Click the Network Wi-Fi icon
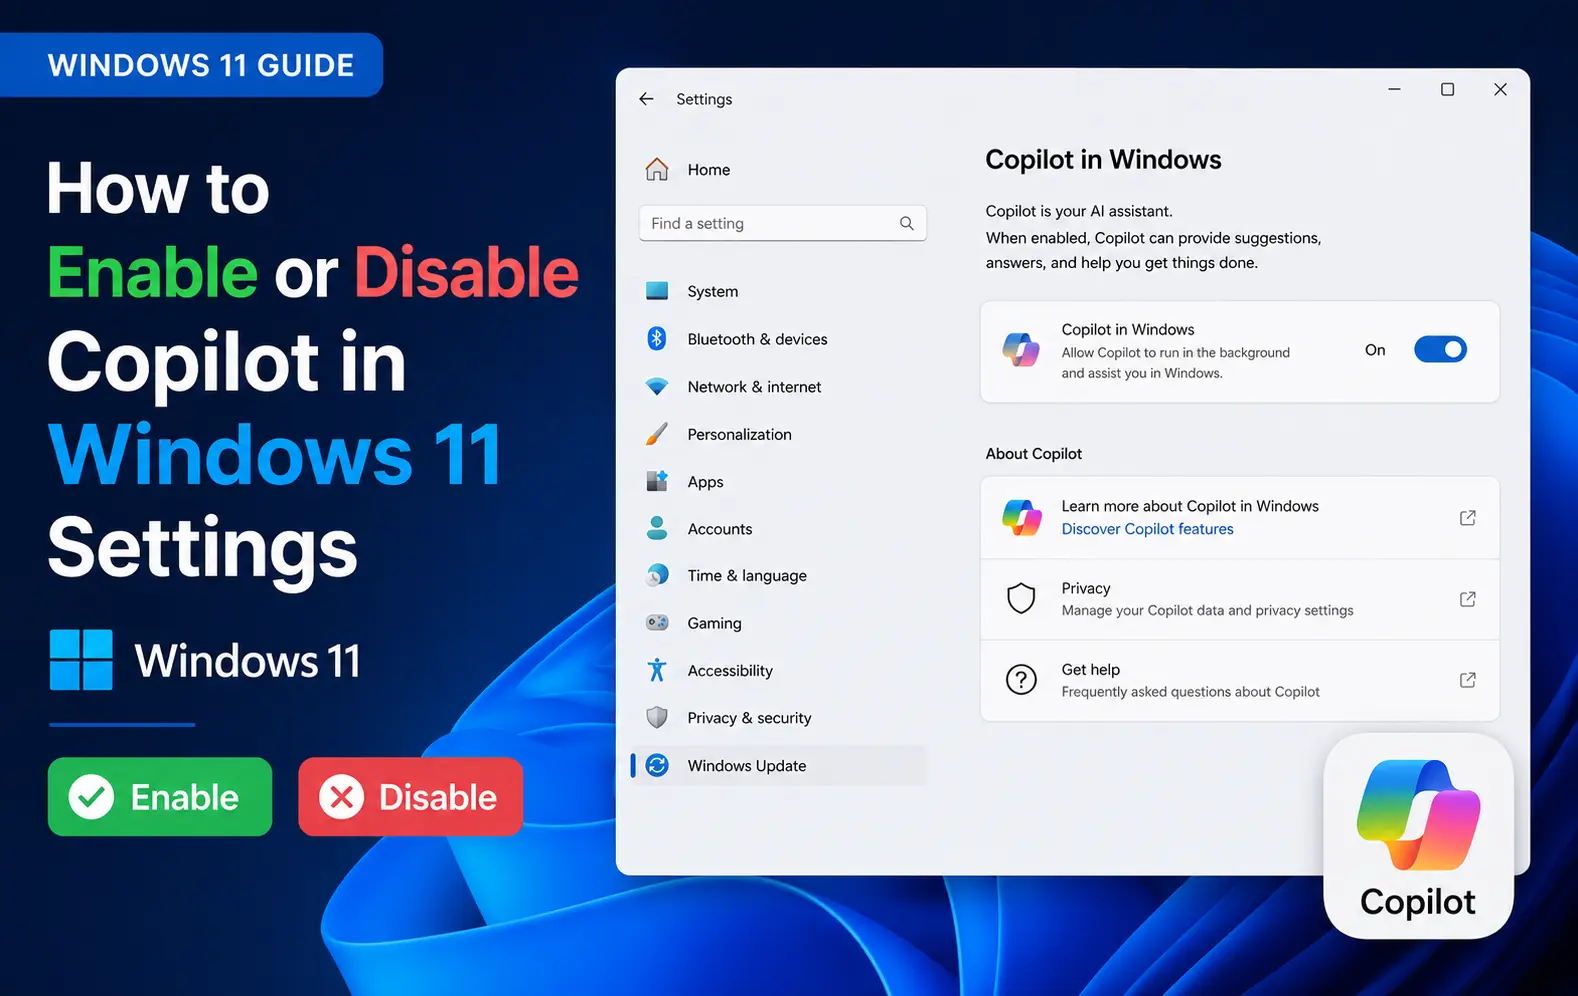1578x996 pixels. 657,386
